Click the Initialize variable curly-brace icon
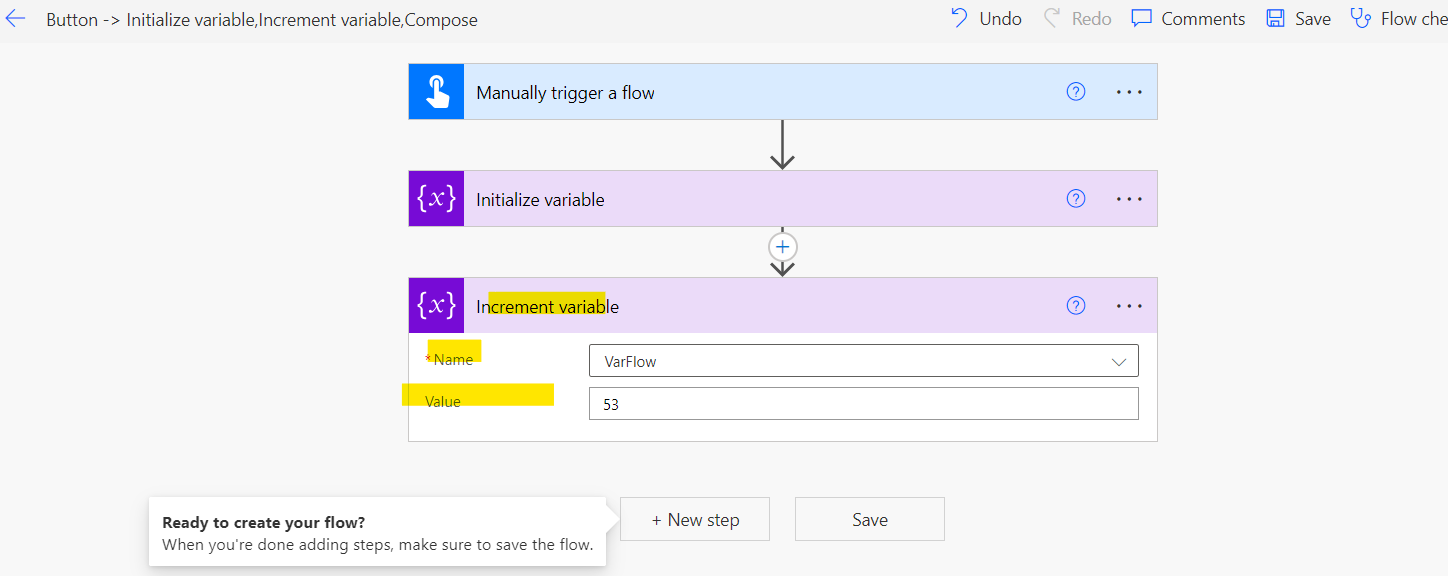1448x576 pixels. pyautogui.click(x=436, y=198)
